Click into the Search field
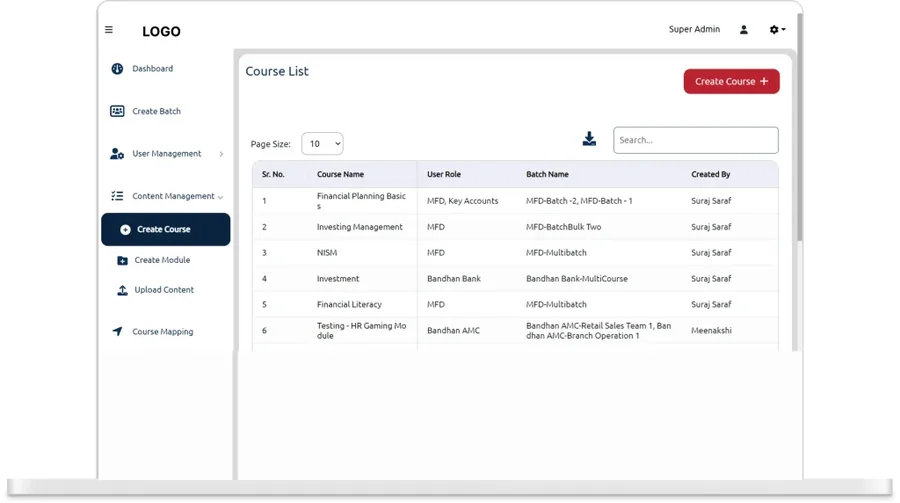This screenshot has height=503, width=900. pyautogui.click(x=696, y=140)
